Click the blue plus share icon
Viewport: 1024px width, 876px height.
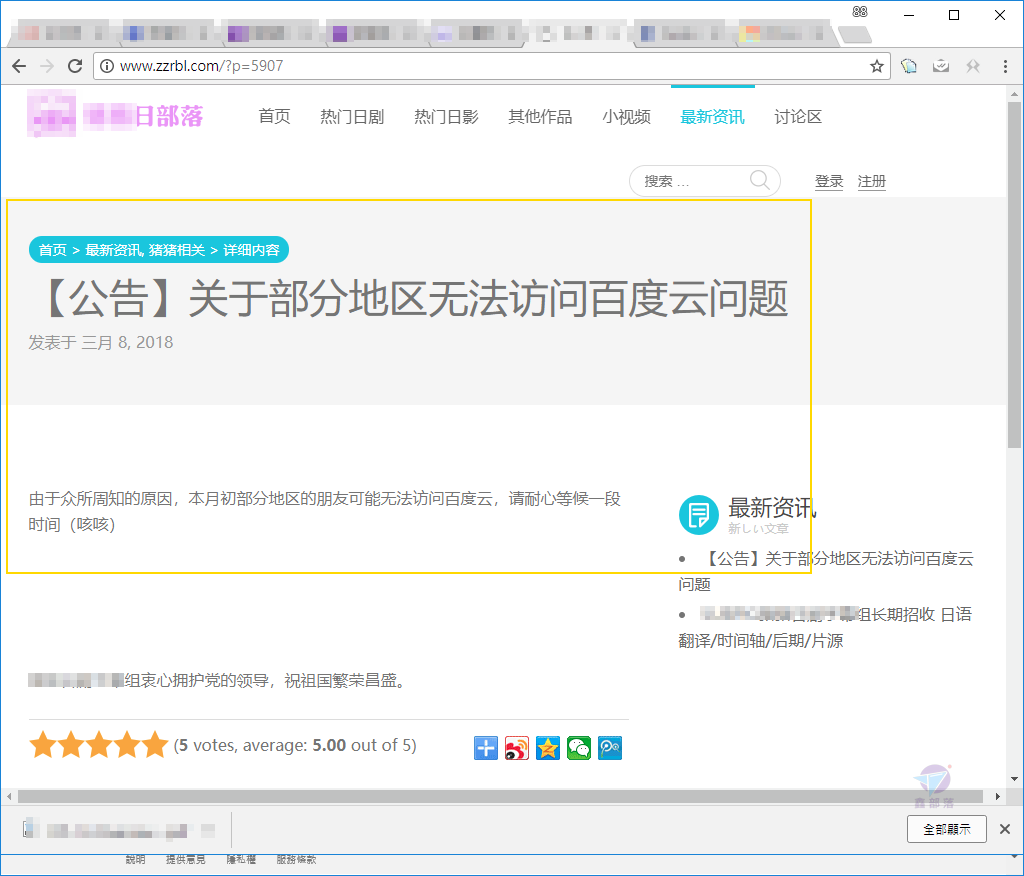point(485,748)
